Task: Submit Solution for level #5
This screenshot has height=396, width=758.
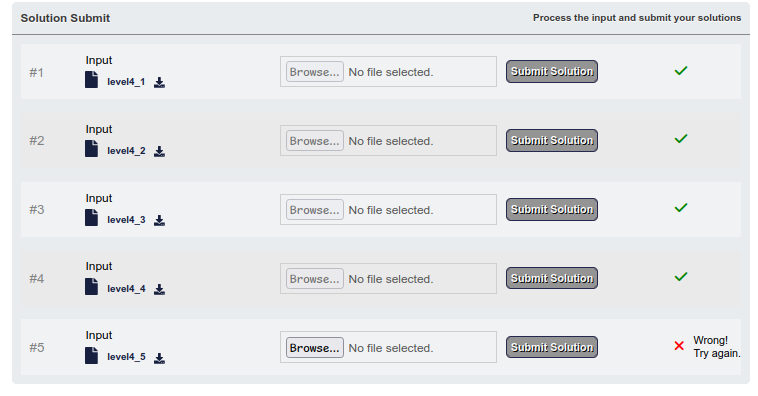Action: pos(552,347)
